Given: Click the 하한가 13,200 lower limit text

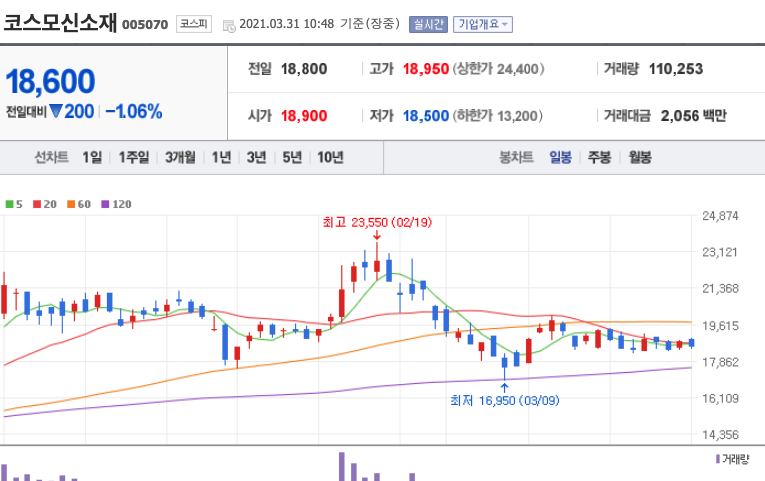Looking at the screenshot, I should (x=497, y=116).
